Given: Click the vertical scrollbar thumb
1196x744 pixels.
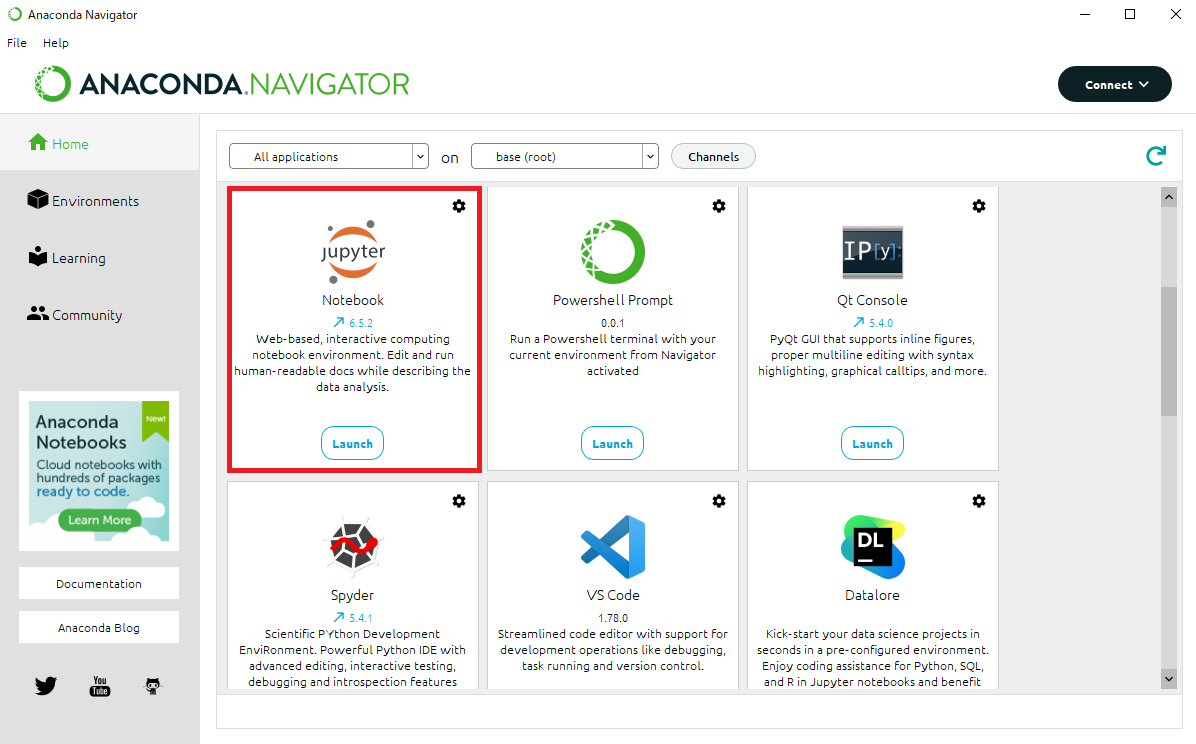Looking at the screenshot, I should pos(1169,351).
